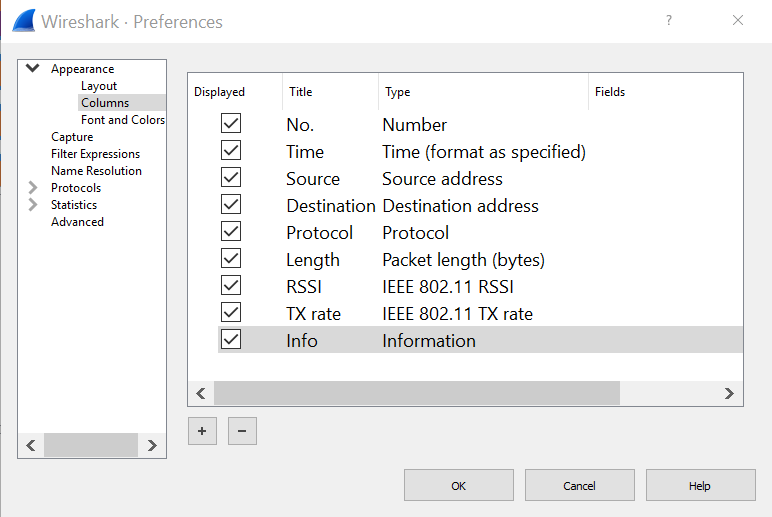
Task: Open the Capture preferences page
Action: [x=72, y=136]
